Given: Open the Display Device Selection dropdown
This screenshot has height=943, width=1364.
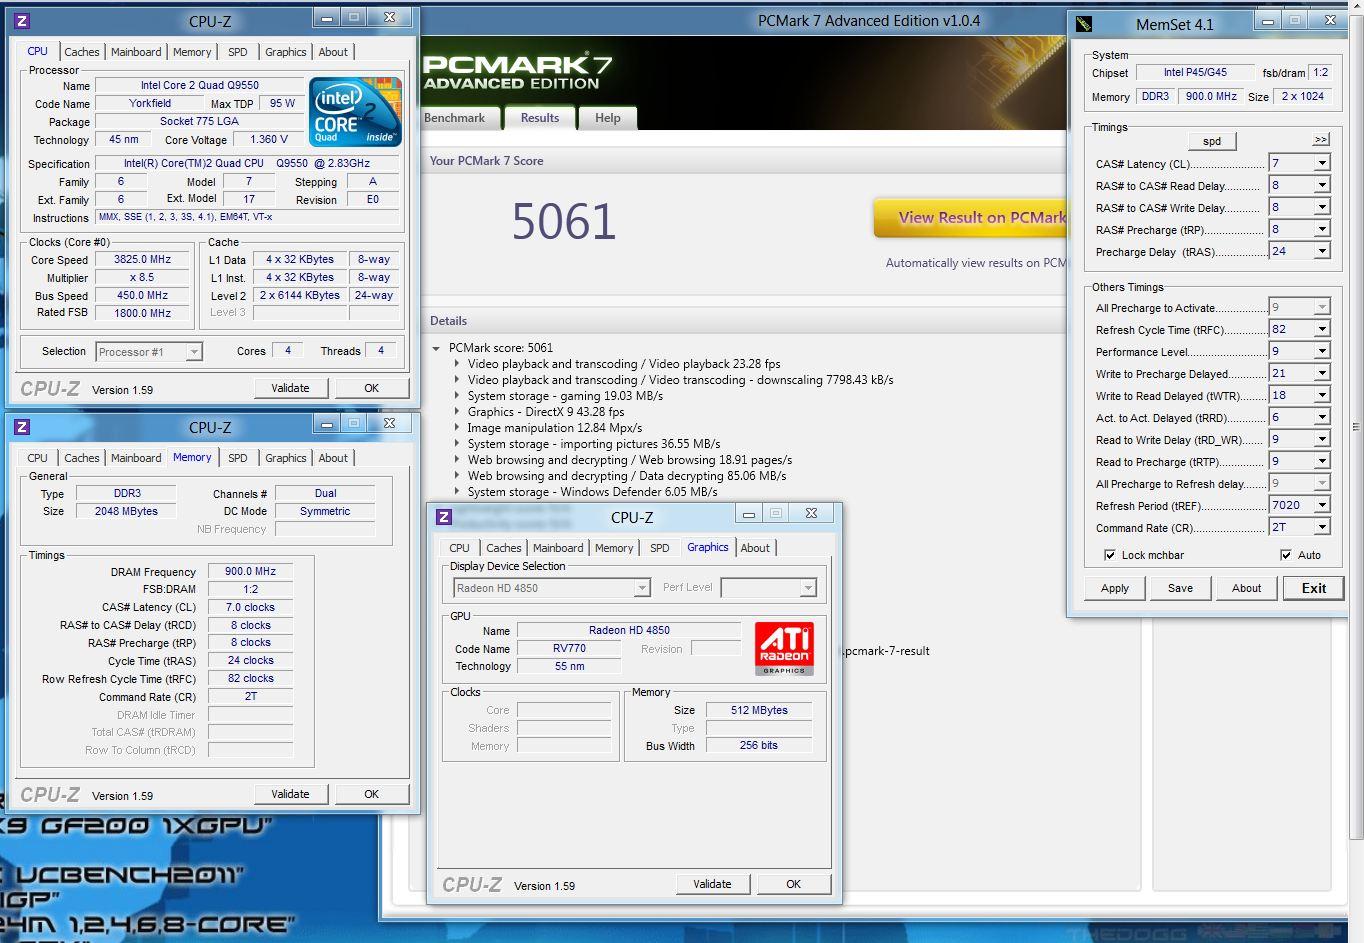Looking at the screenshot, I should pos(552,588).
